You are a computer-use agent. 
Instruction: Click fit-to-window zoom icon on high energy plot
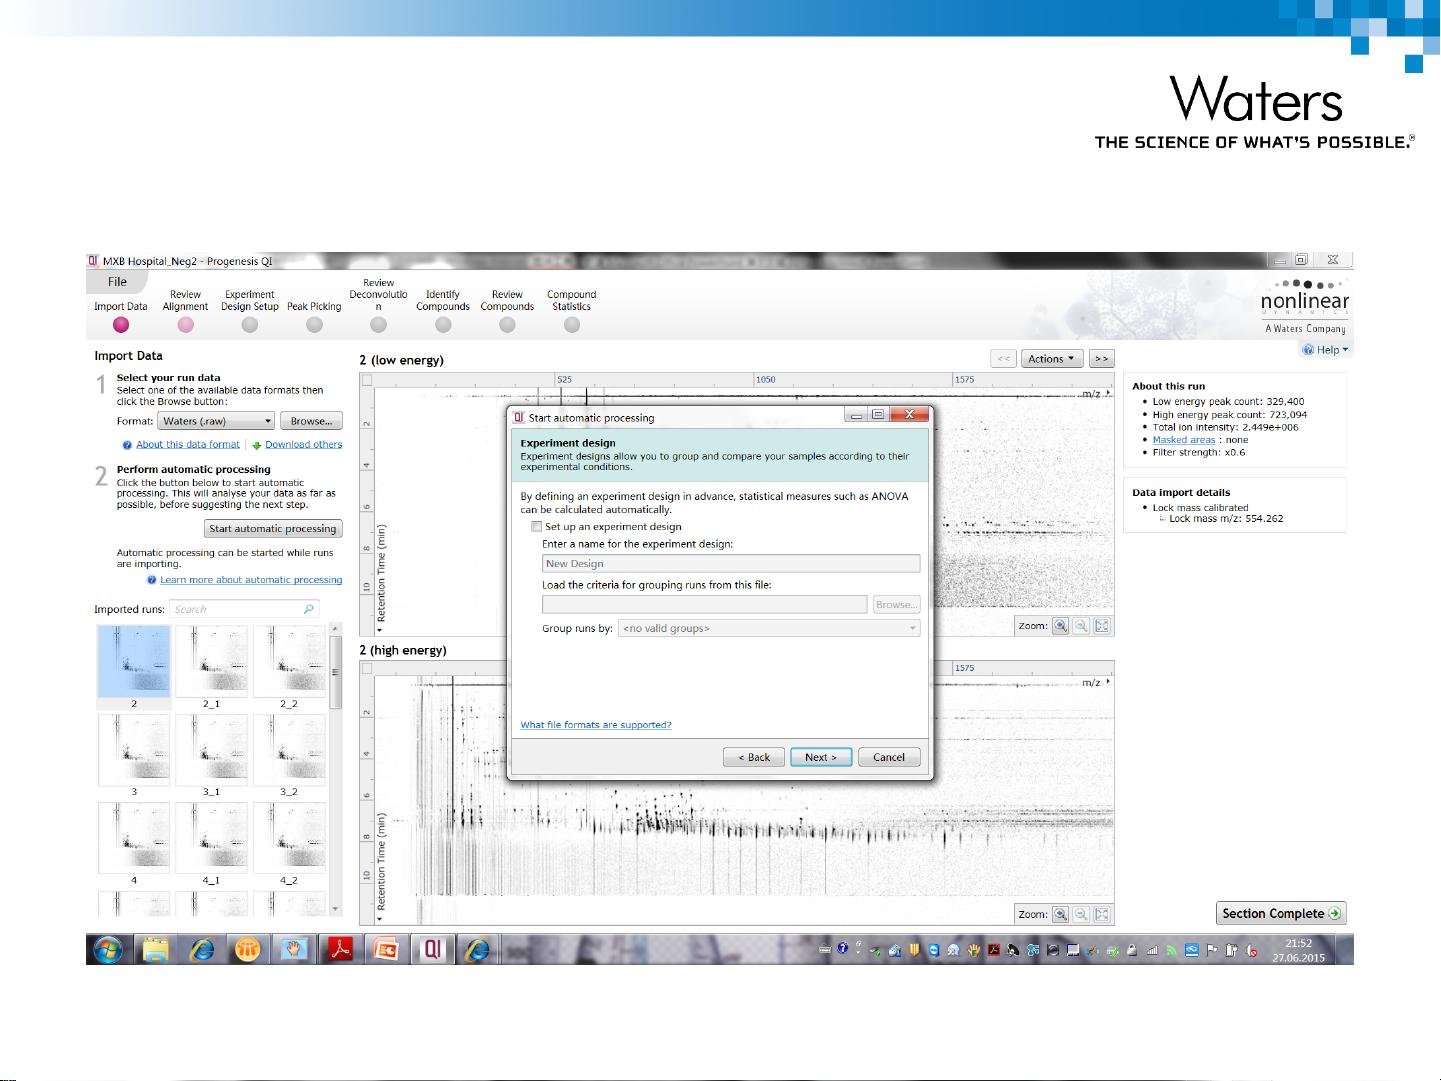pos(1101,914)
